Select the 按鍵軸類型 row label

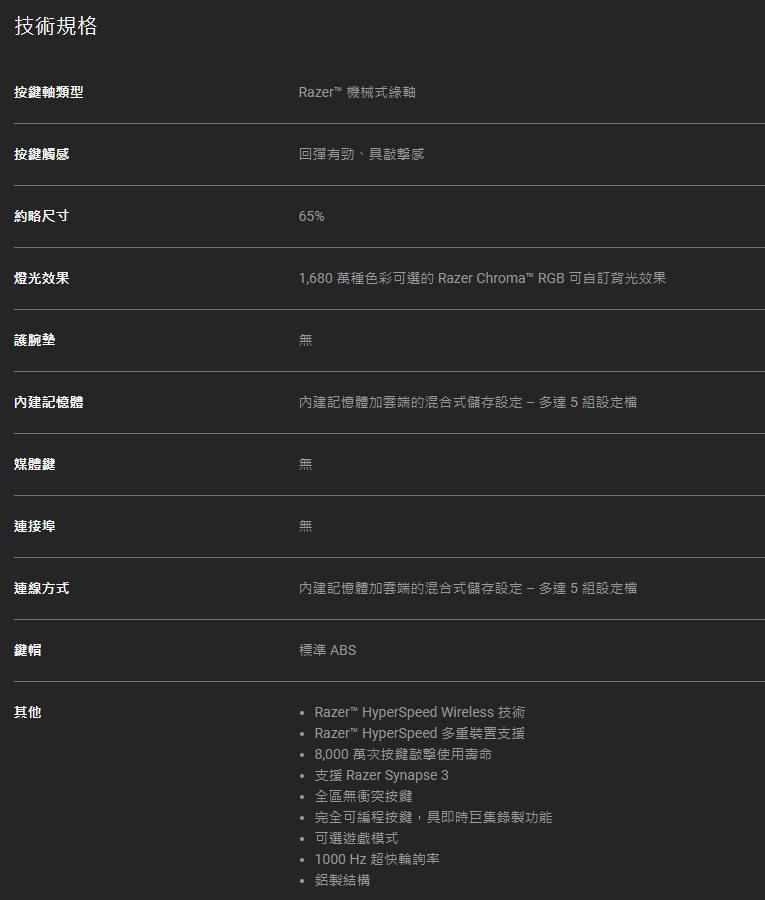click(48, 92)
